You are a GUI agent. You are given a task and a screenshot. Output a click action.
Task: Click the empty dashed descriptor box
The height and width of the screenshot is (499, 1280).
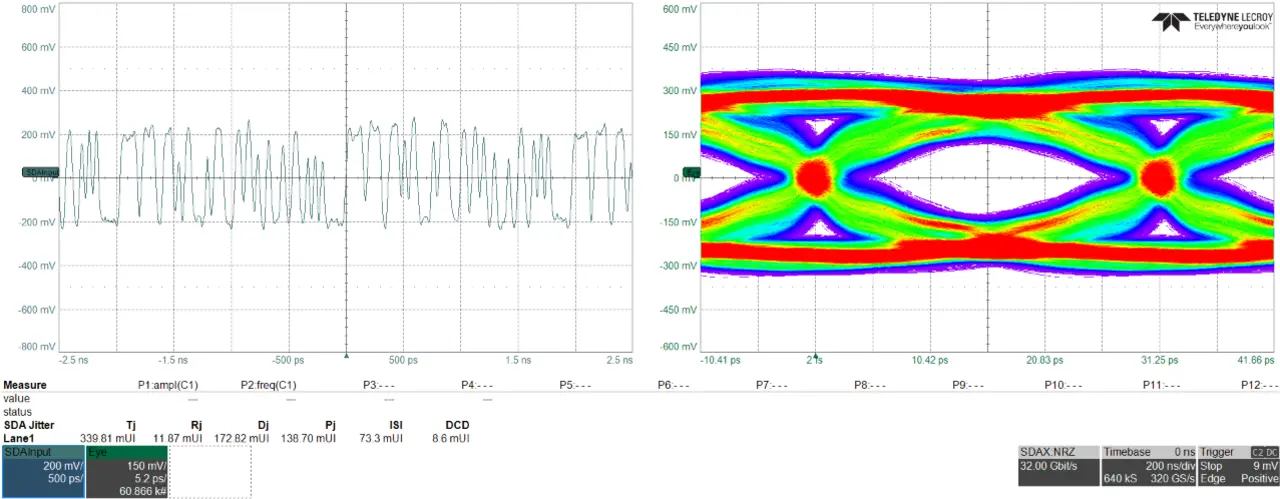pyautogui.click(x=210, y=471)
